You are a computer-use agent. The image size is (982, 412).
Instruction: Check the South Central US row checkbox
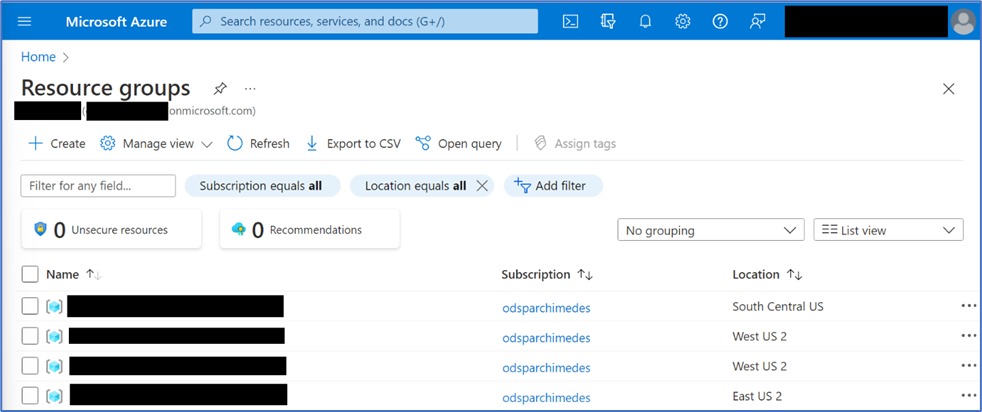click(x=29, y=306)
